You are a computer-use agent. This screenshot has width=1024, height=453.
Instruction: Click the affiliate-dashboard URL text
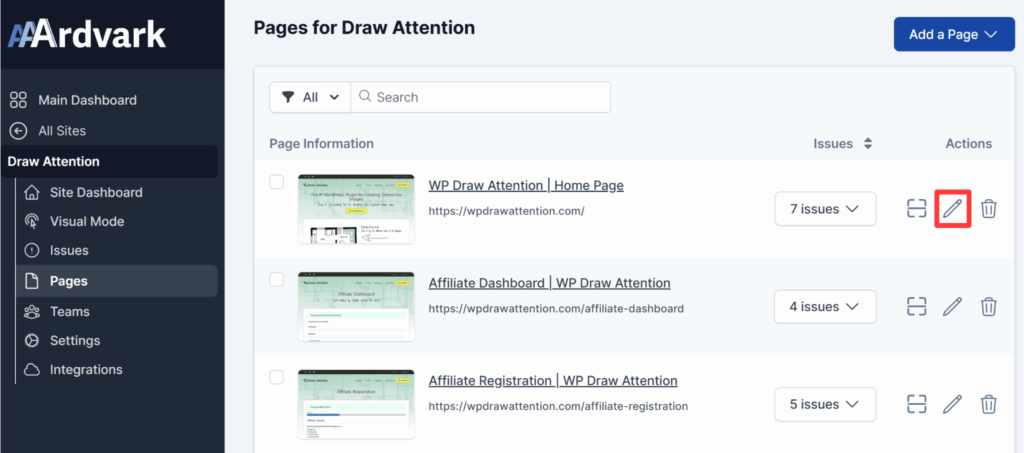556,308
